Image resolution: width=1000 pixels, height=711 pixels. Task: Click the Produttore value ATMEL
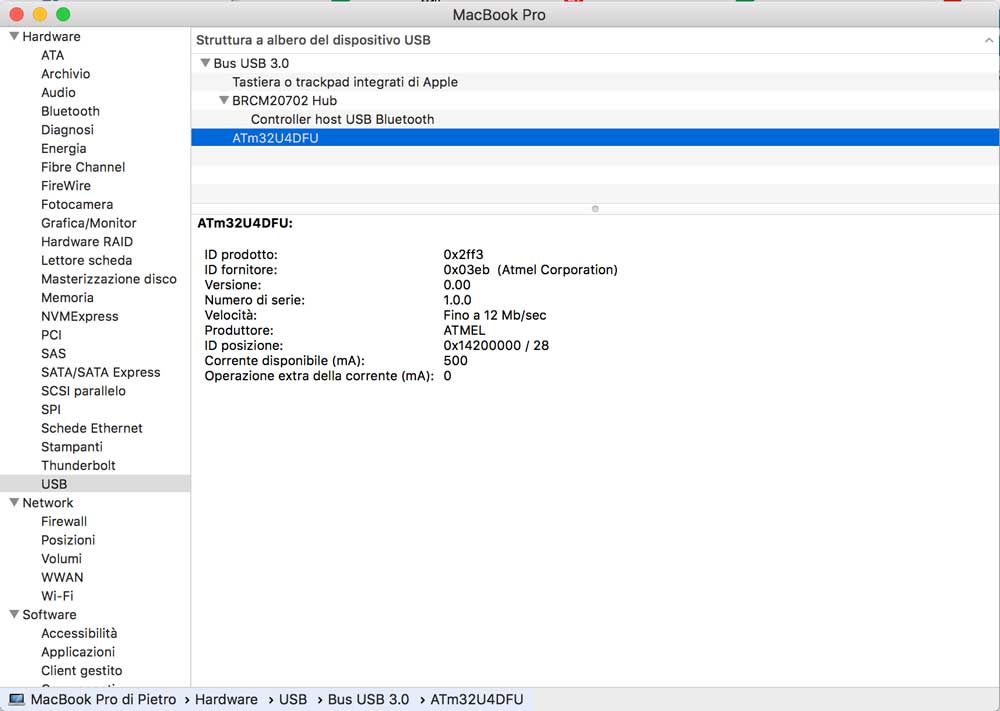coord(464,330)
